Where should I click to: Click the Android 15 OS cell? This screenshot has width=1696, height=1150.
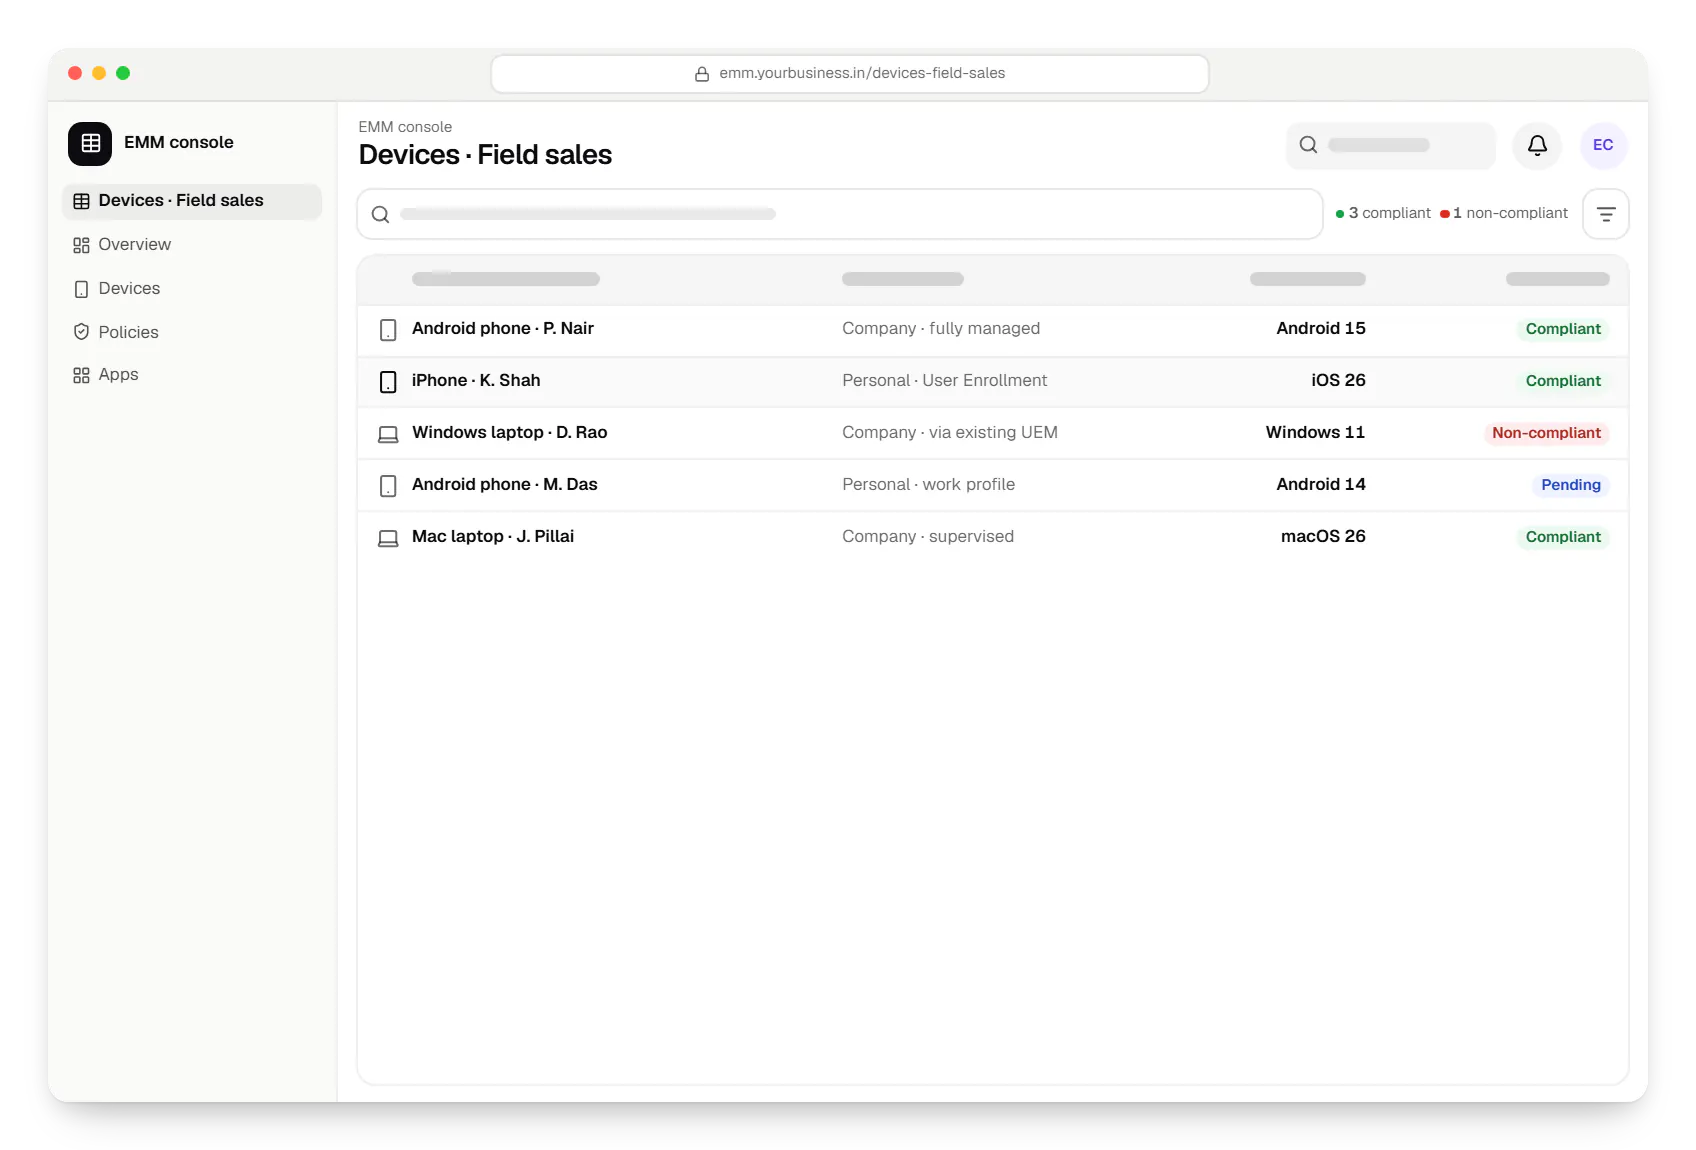click(1321, 329)
